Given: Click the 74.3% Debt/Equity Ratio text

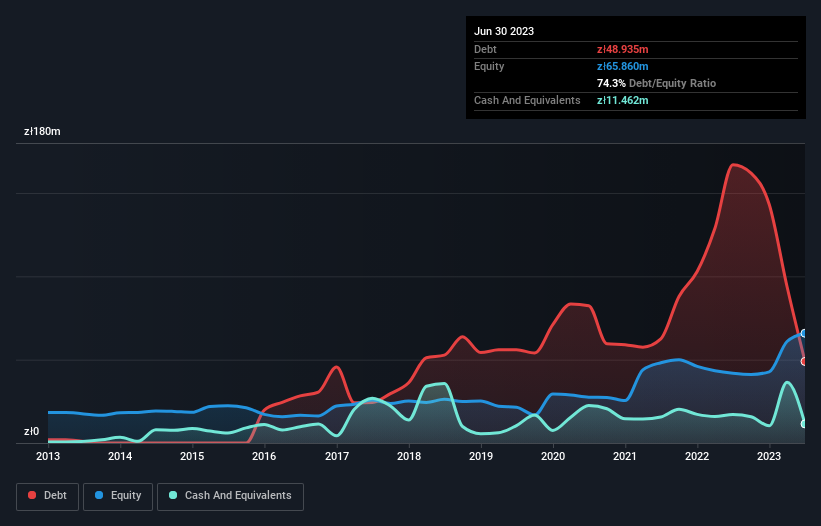Looking at the screenshot, I should [656, 83].
